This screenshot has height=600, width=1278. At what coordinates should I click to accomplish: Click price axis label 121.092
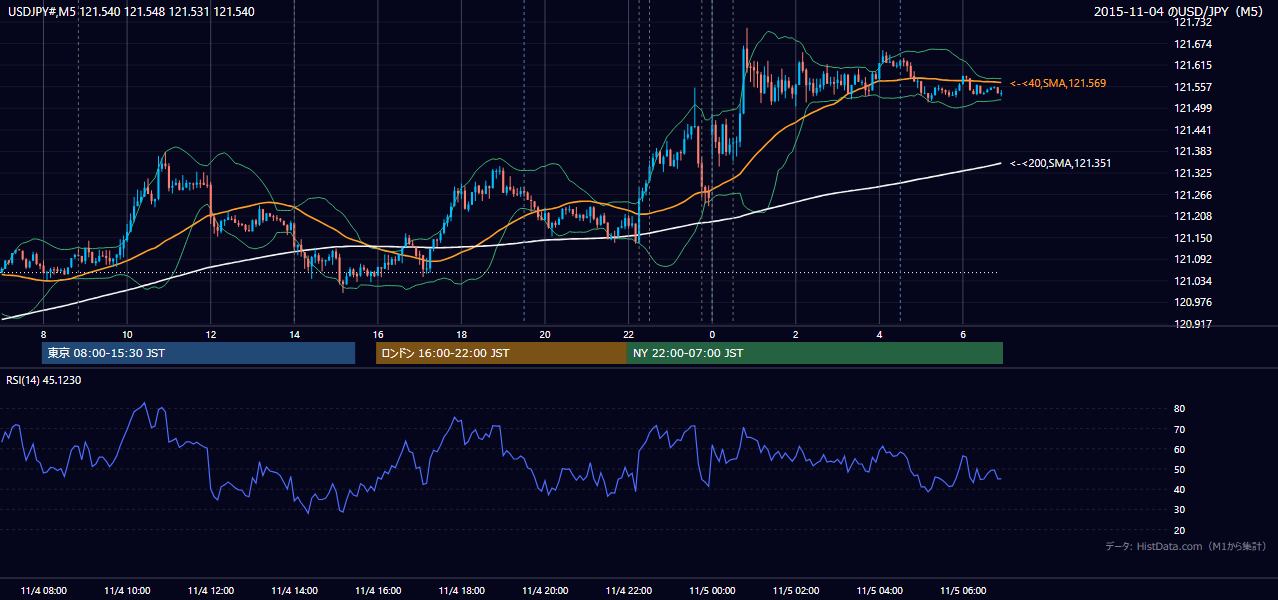(x=1193, y=259)
